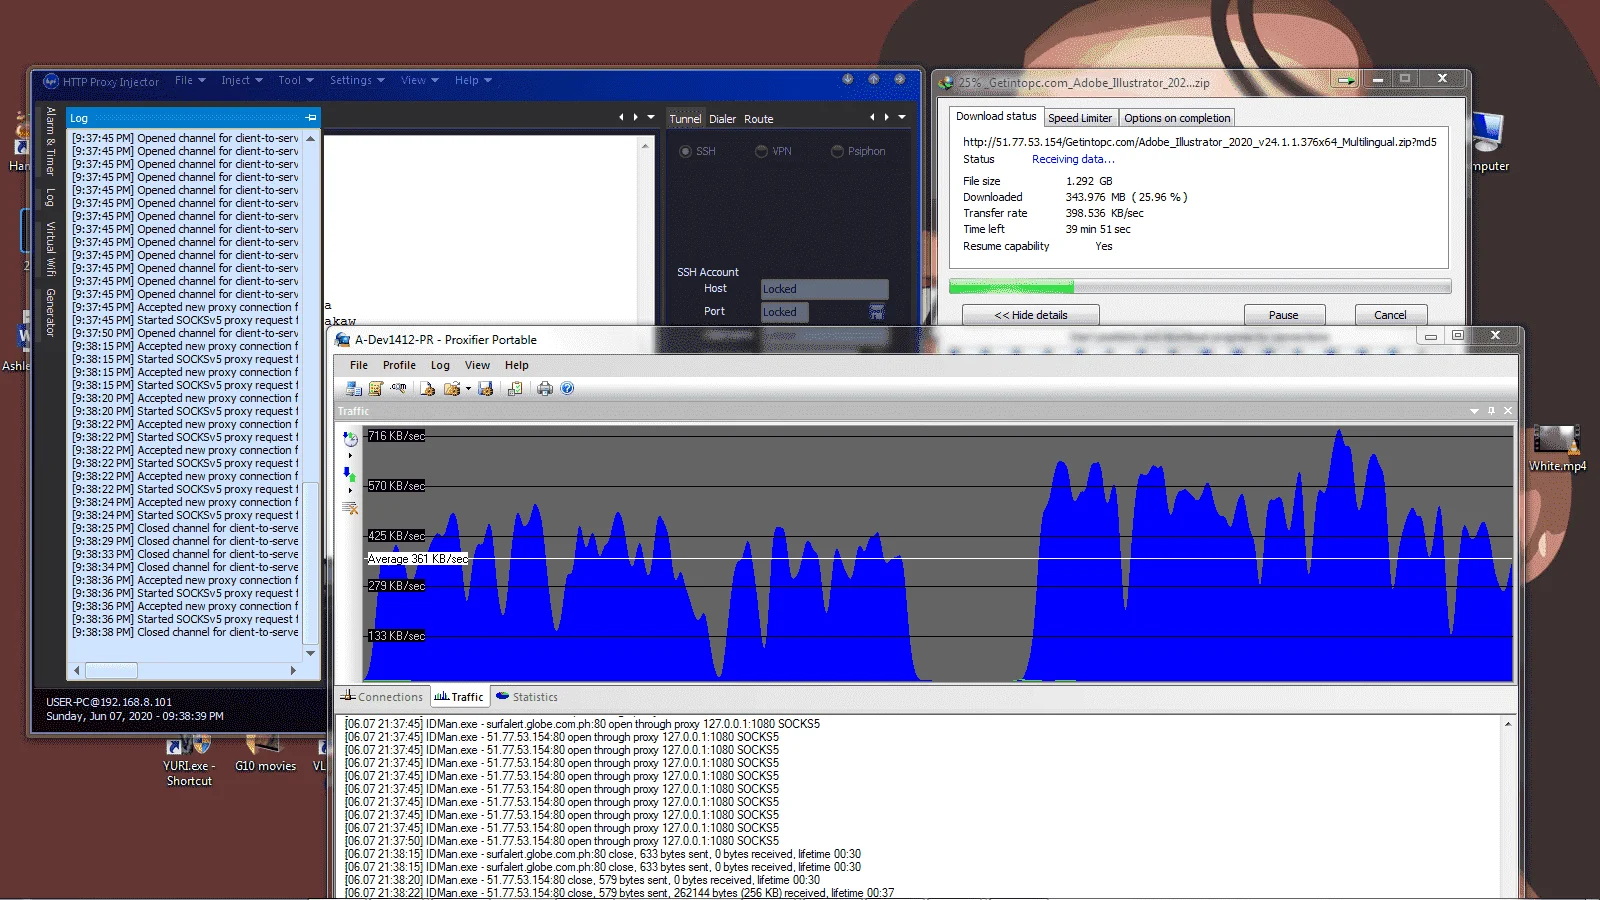
Task: Close the Traffic panel with its X
Action: pos(1508,411)
